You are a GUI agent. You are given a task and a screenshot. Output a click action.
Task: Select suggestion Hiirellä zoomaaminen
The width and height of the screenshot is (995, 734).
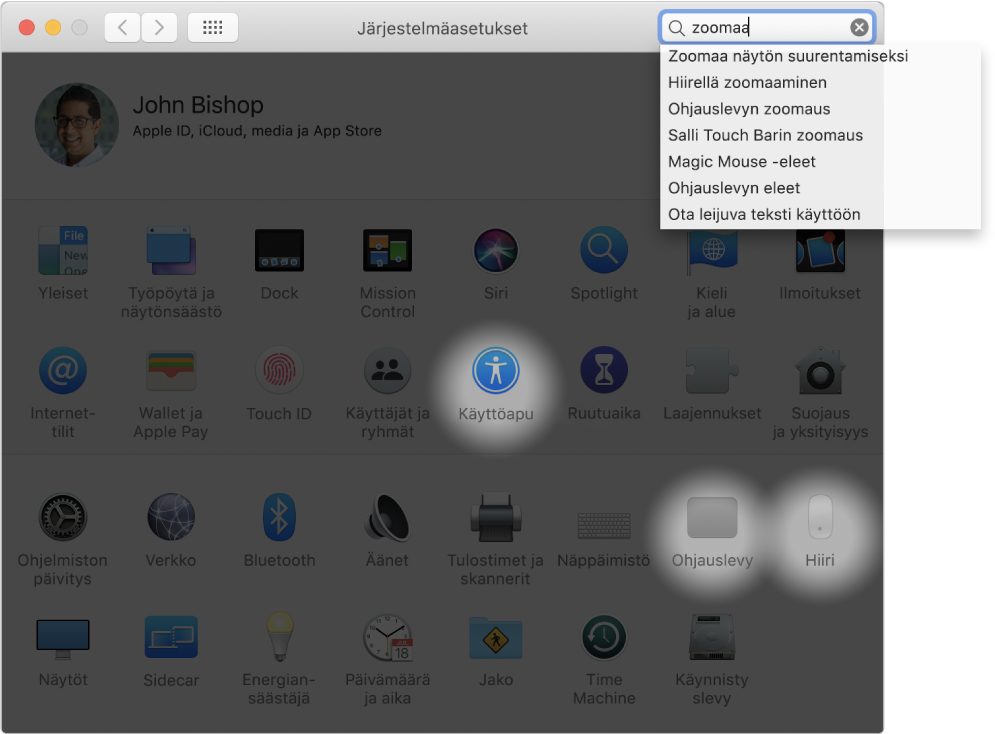pyautogui.click(x=747, y=82)
